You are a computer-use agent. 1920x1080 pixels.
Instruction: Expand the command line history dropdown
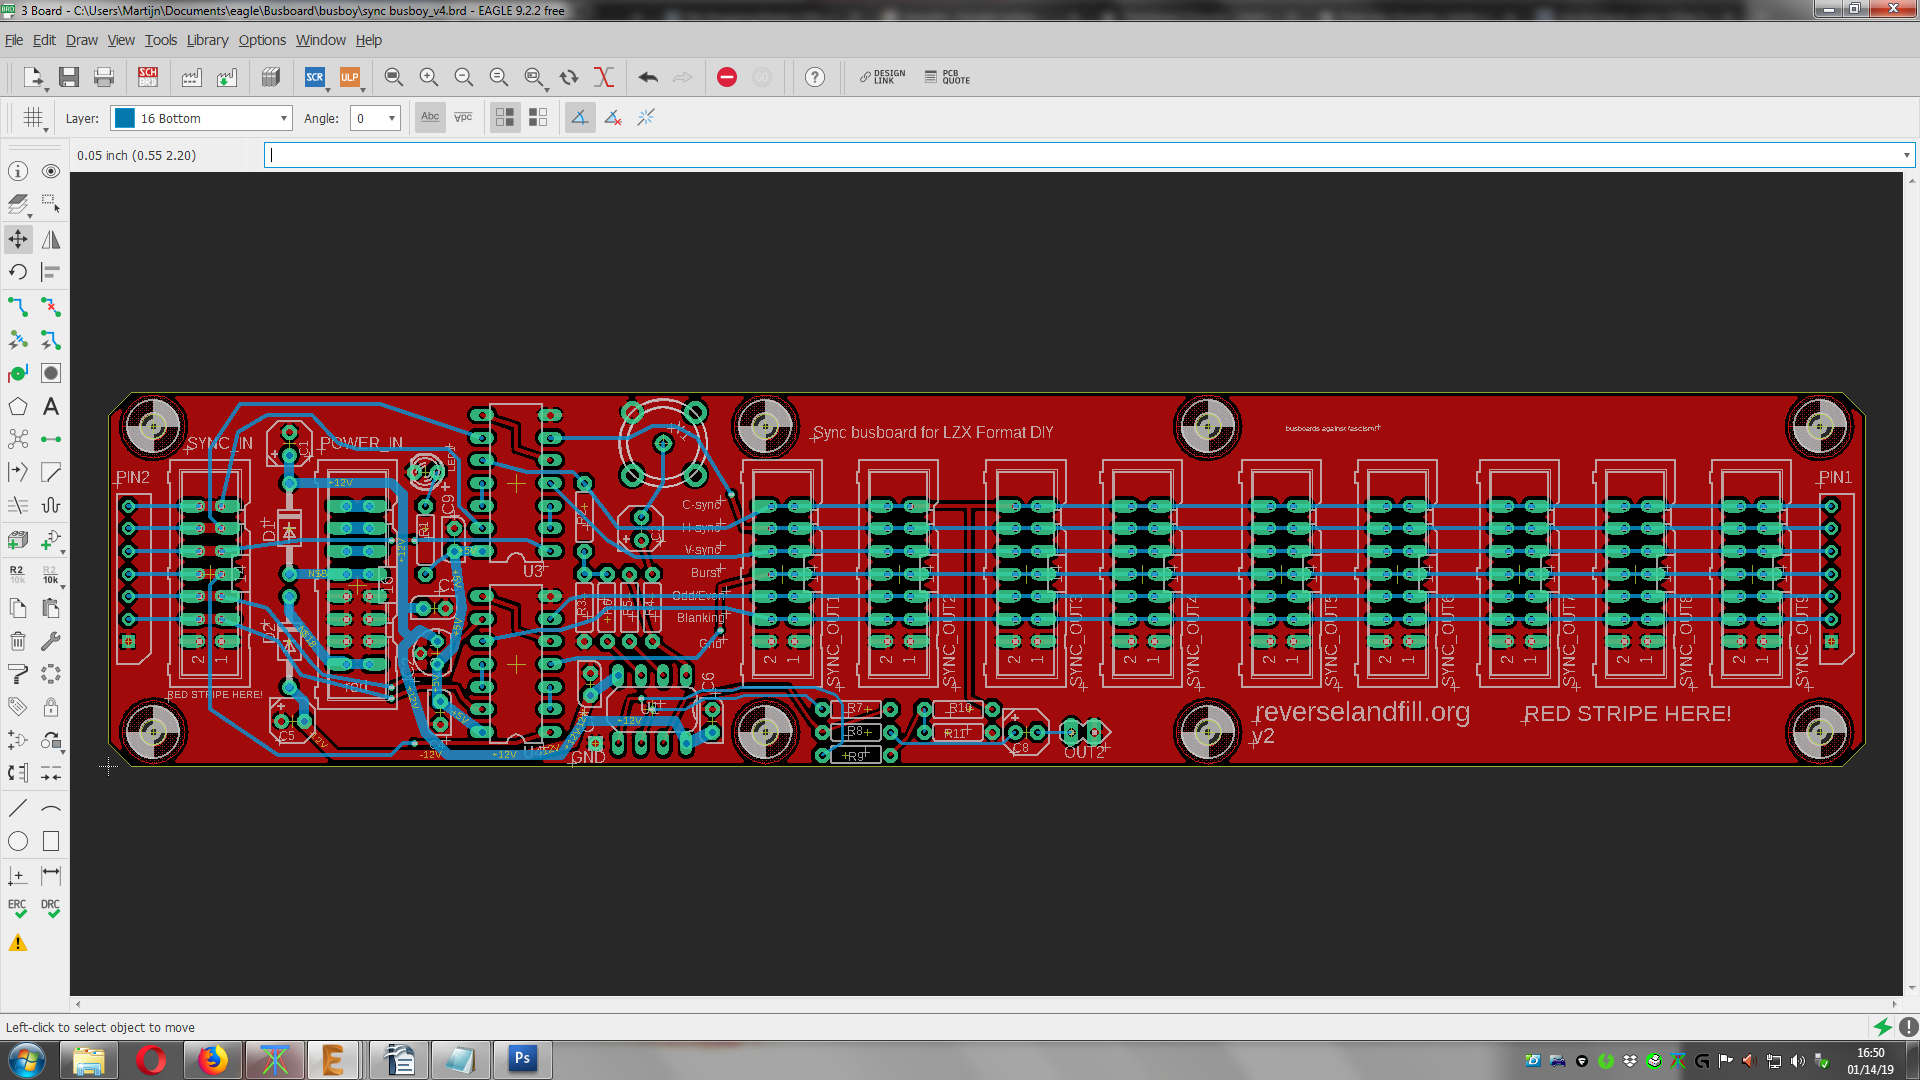pos(1906,155)
